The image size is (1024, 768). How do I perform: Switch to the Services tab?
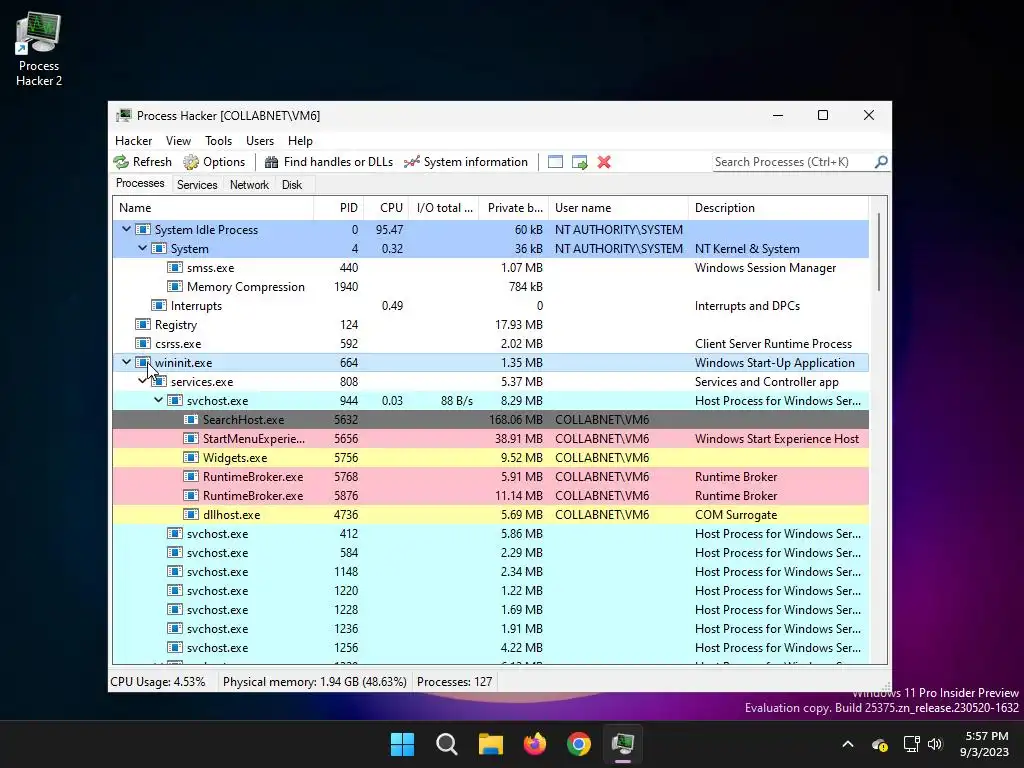coord(197,185)
